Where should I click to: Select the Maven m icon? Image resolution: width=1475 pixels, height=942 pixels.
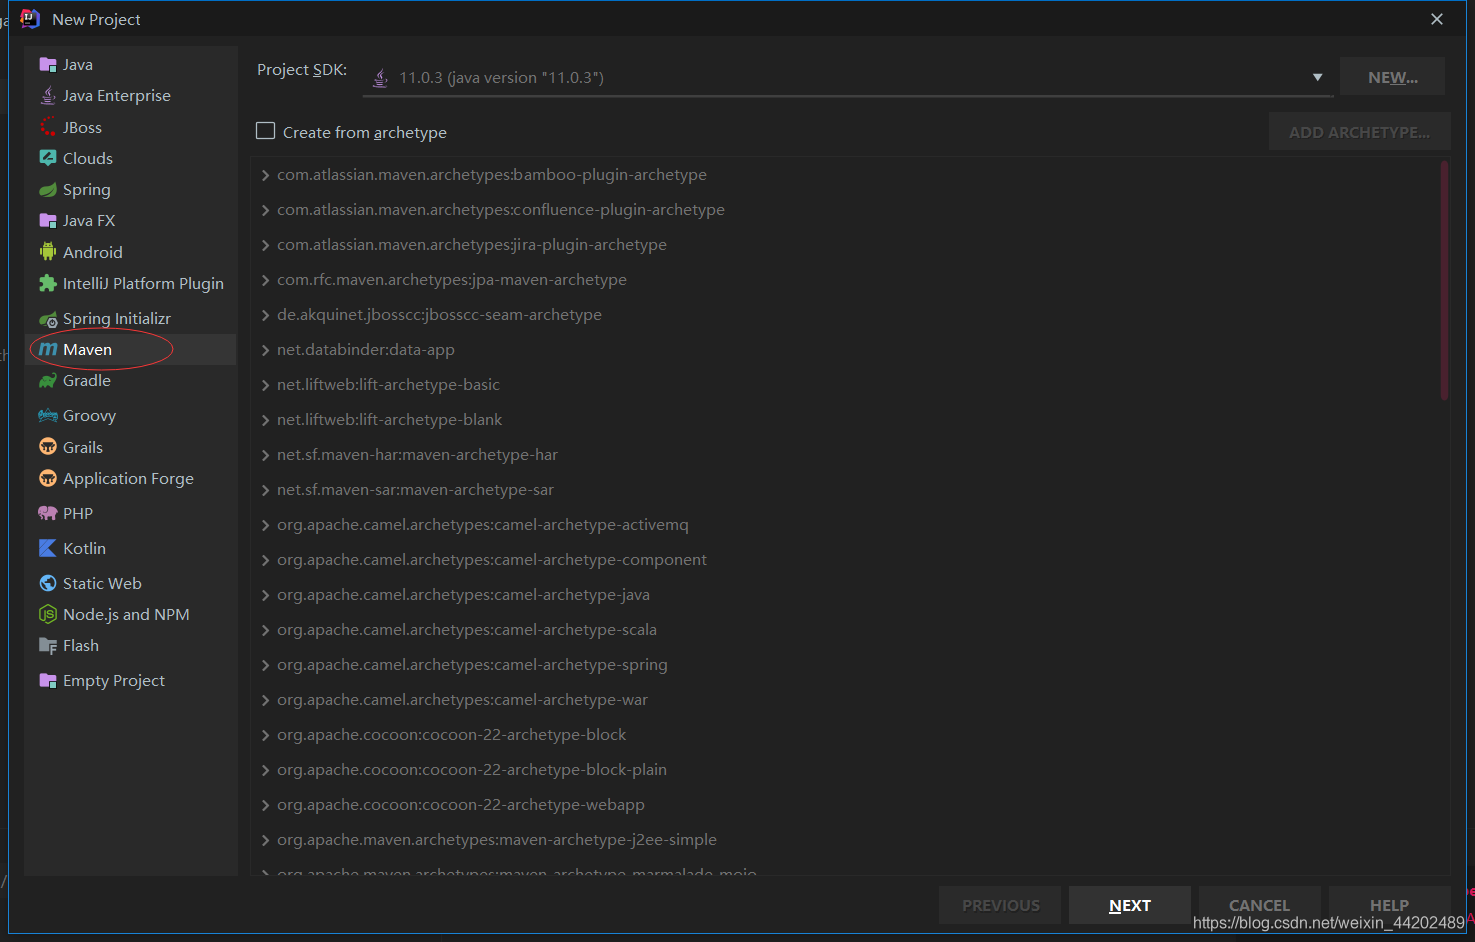pyautogui.click(x=48, y=349)
